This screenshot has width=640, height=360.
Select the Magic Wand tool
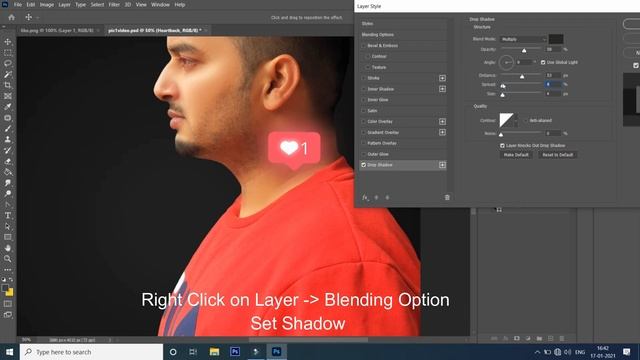8,74
